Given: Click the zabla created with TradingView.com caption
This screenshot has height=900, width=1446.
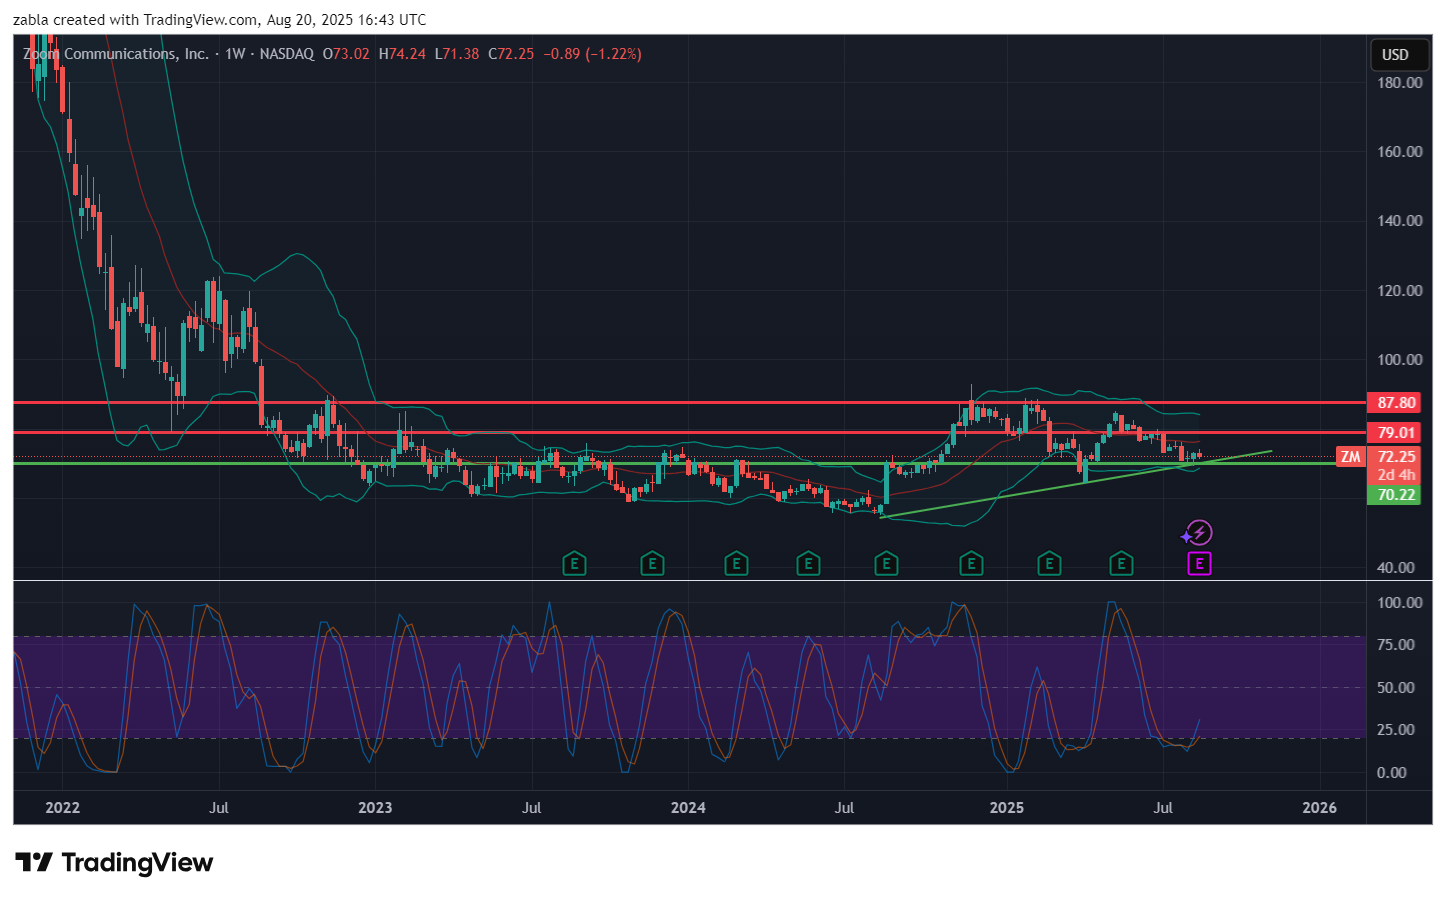Looking at the screenshot, I should [220, 20].
